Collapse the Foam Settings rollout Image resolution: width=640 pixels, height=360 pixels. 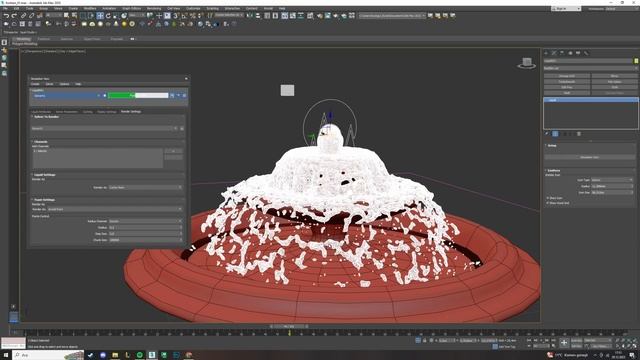point(44,200)
